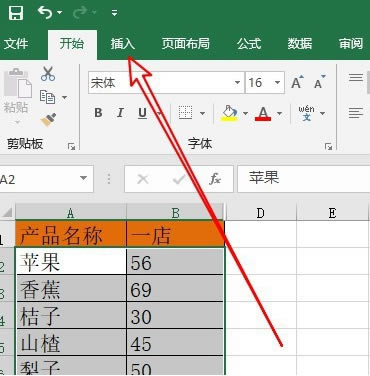
Task: Open the 剪贴板 dialog launcher
Action: [x=71, y=147]
